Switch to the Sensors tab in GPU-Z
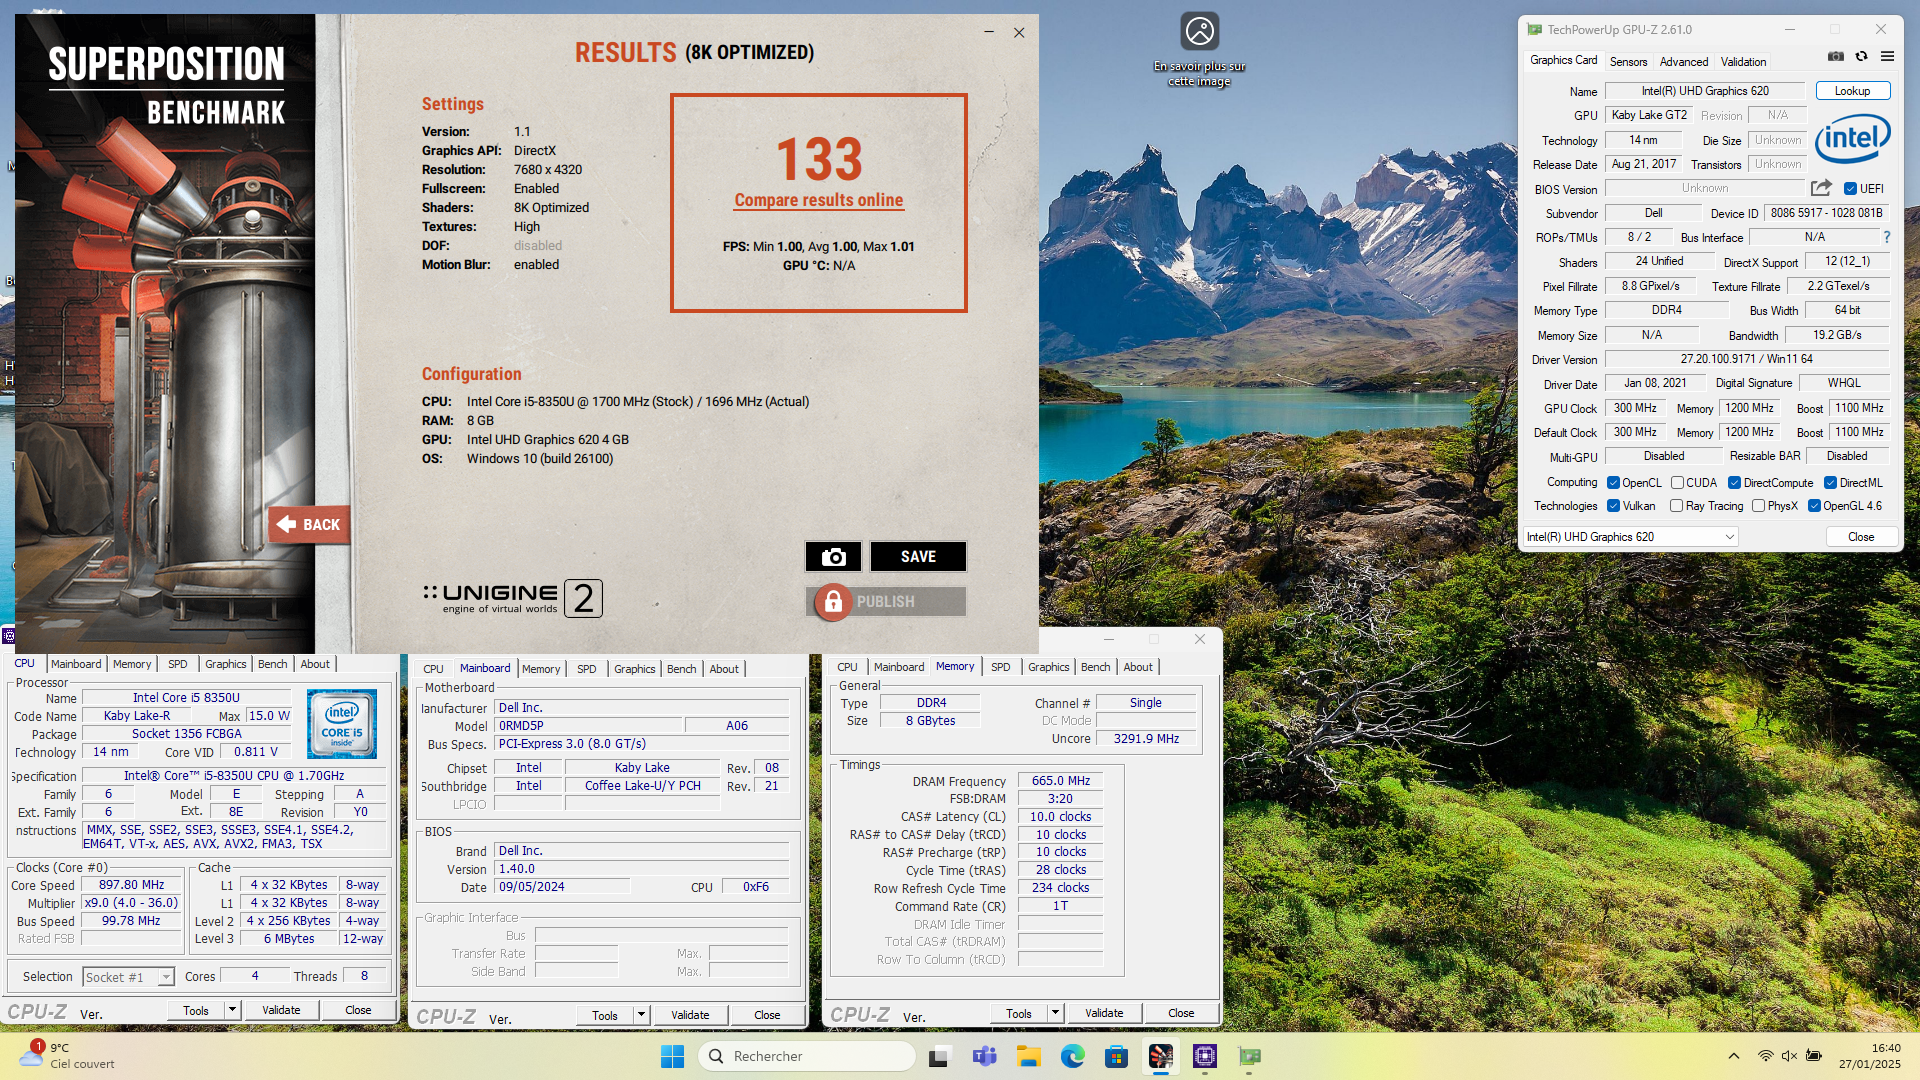 [1628, 62]
